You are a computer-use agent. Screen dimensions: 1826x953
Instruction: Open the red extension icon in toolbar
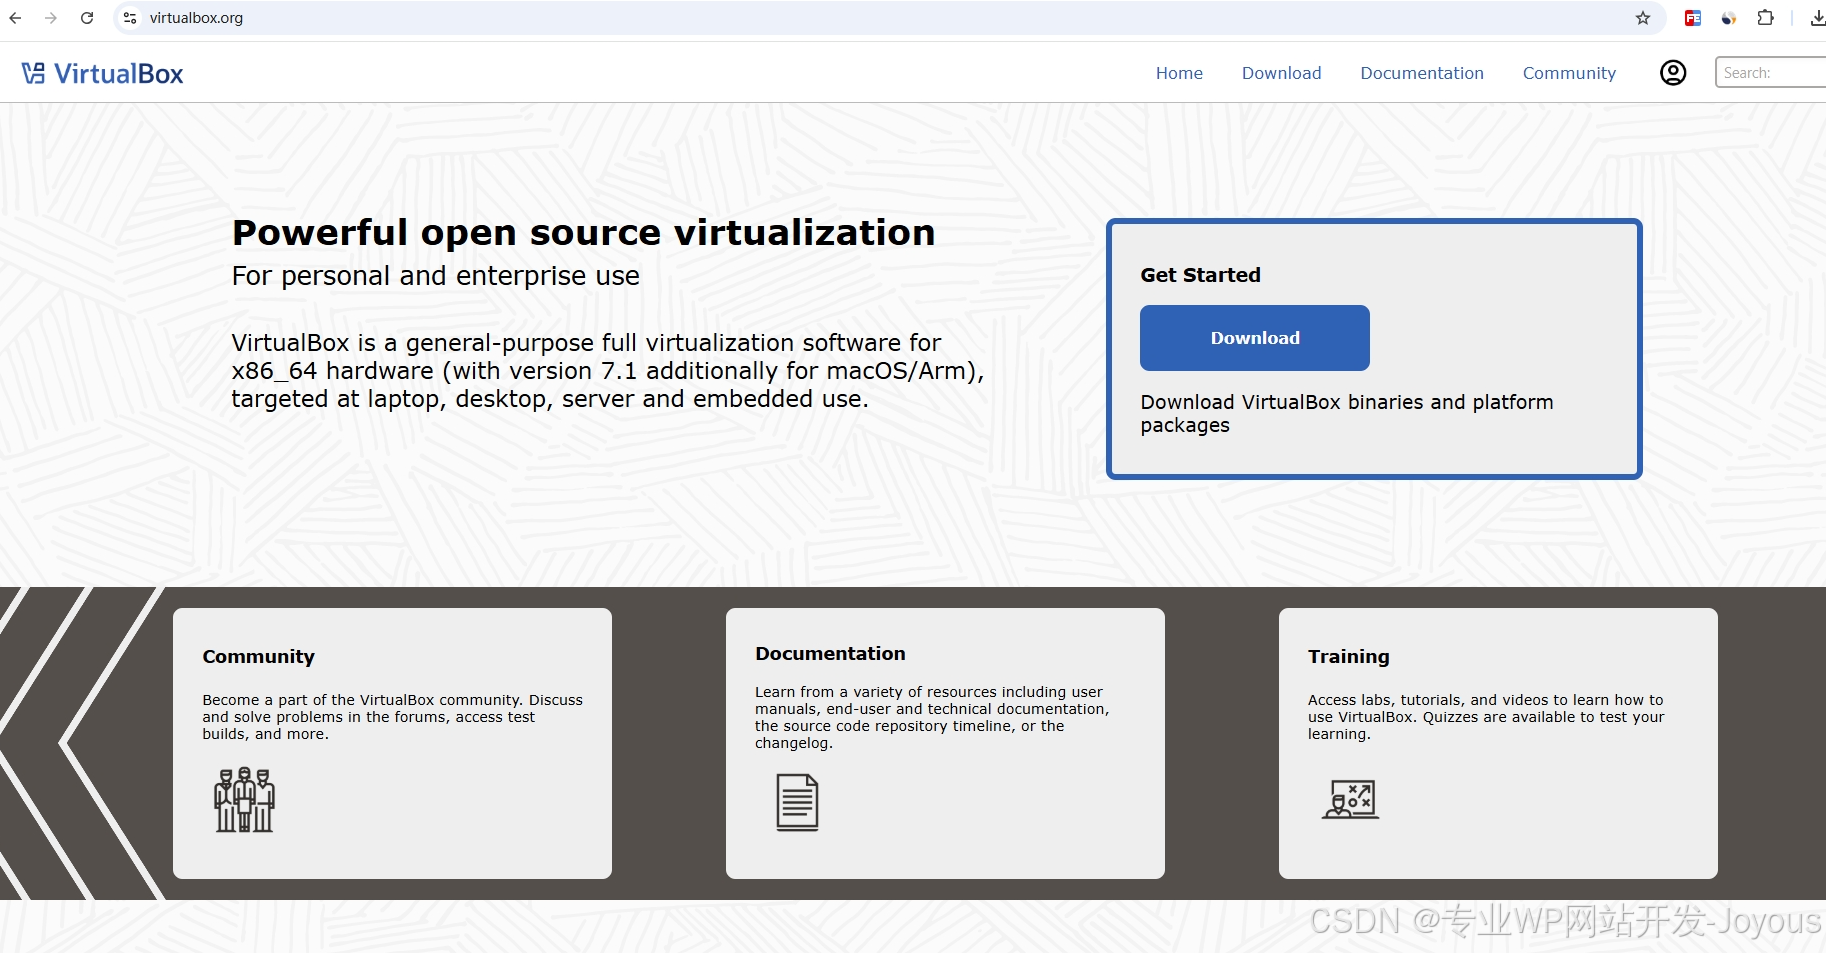1693,18
